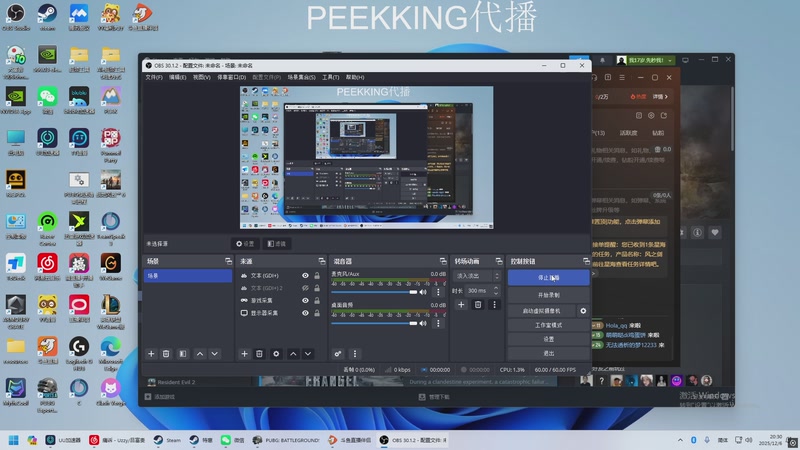The width and height of the screenshot is (800, 450).
Task: Move the scene up with arrow
Action: click(200, 354)
